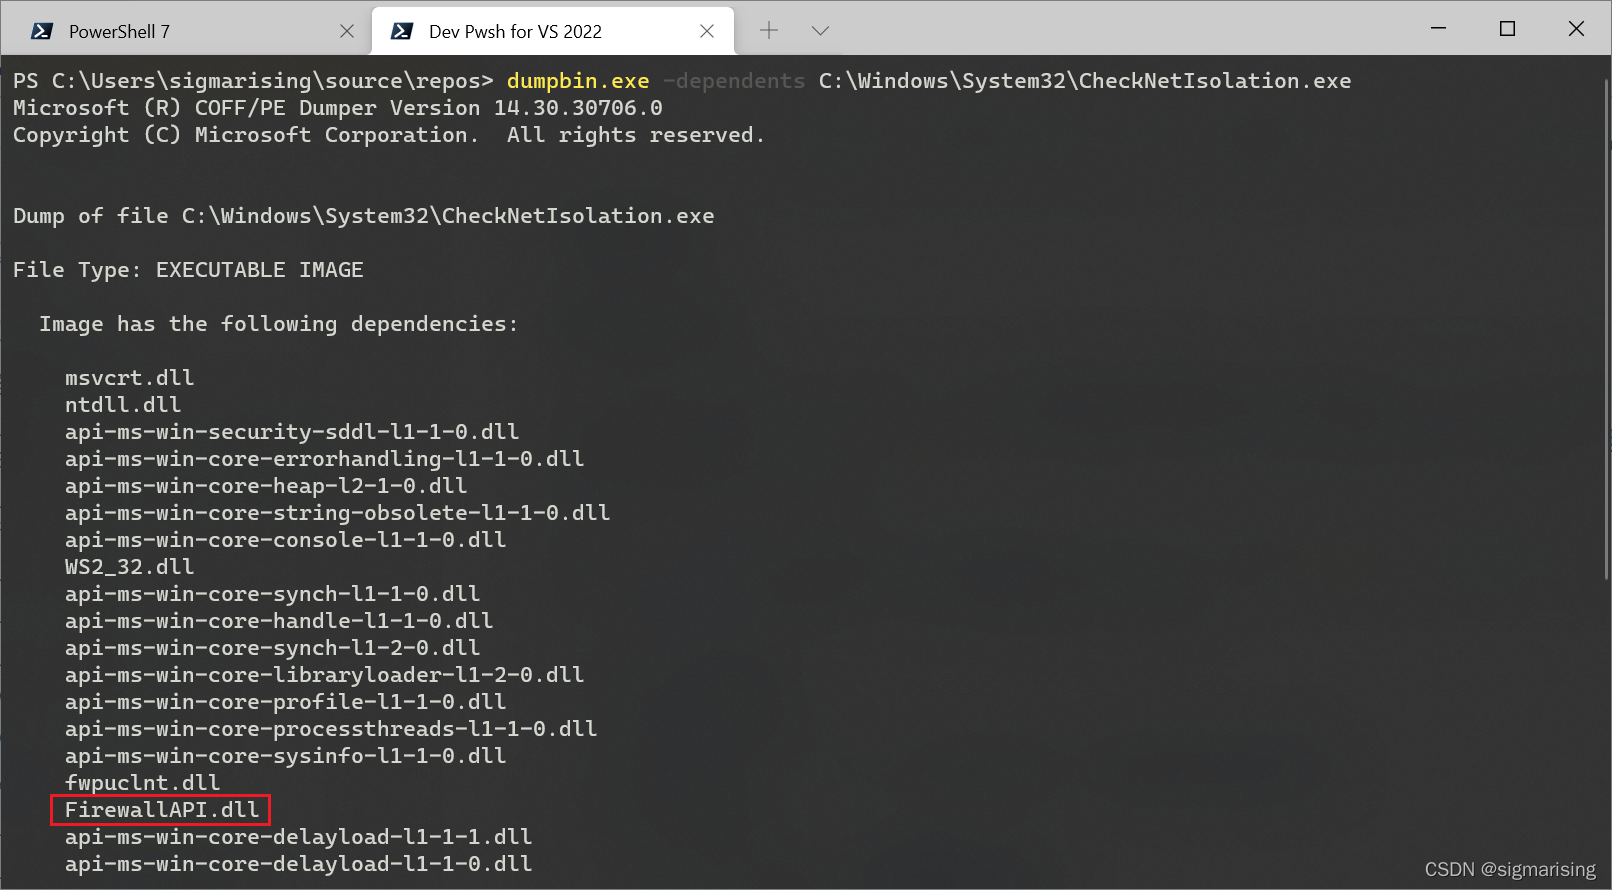Click api-ms-win-core-heap-l2-1-0.dll entry
The width and height of the screenshot is (1612, 890).
[266, 486]
